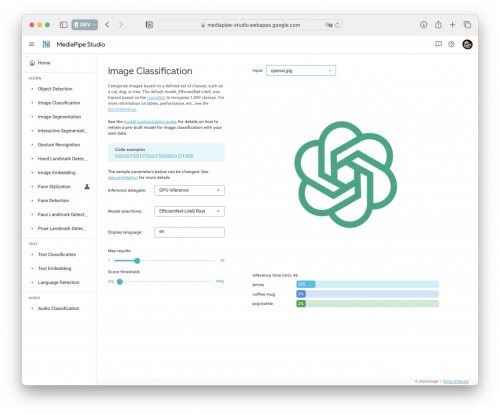Expand the Inference delegate dropdown
This screenshot has height=414, width=500.
point(189,190)
